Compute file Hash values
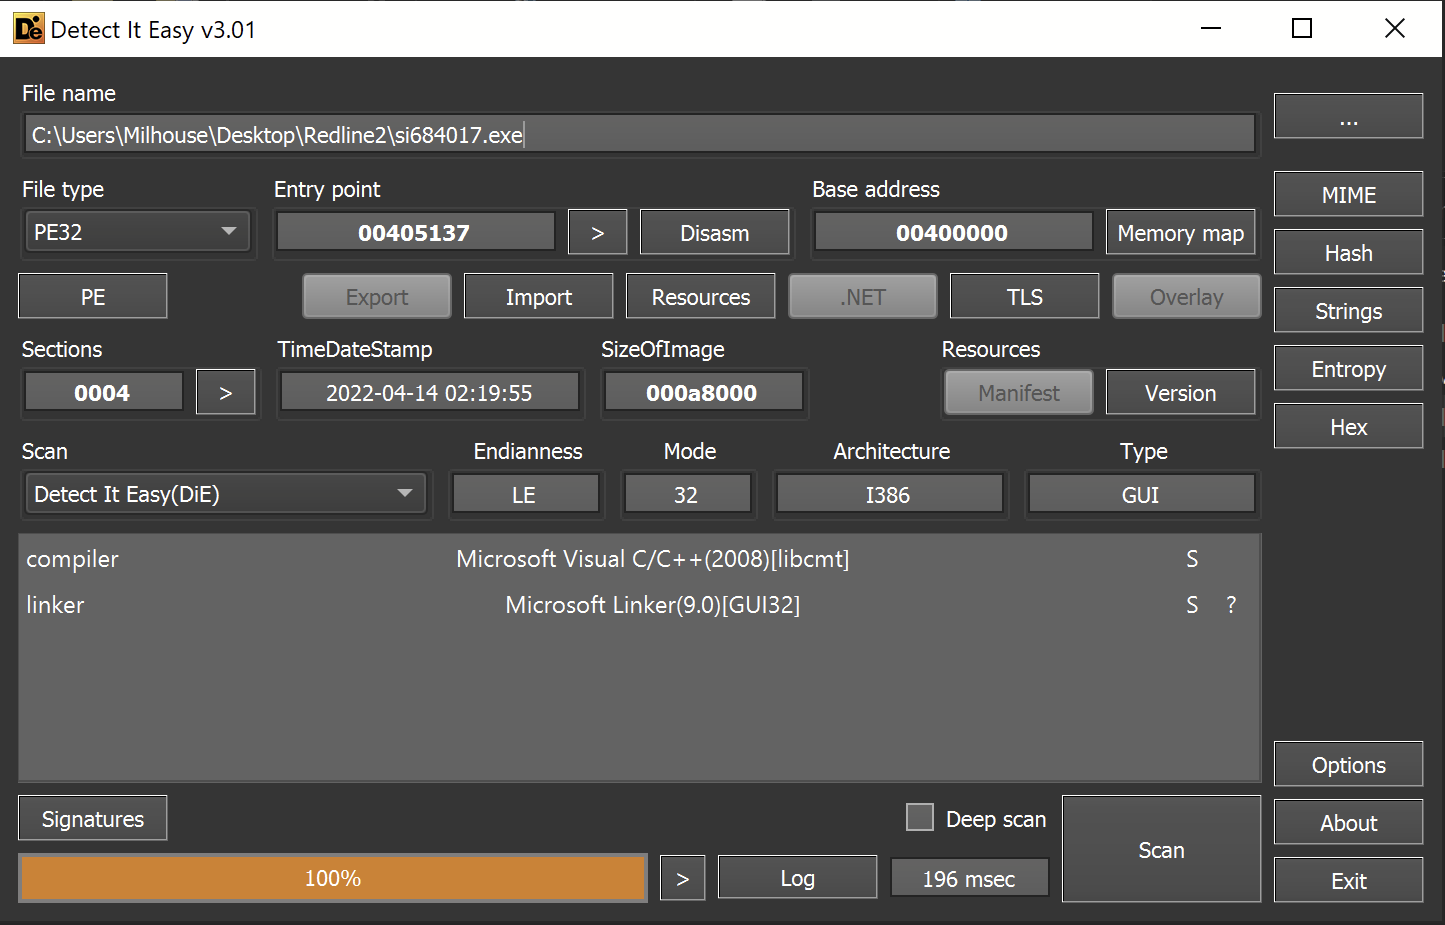1445x925 pixels. [1347, 252]
